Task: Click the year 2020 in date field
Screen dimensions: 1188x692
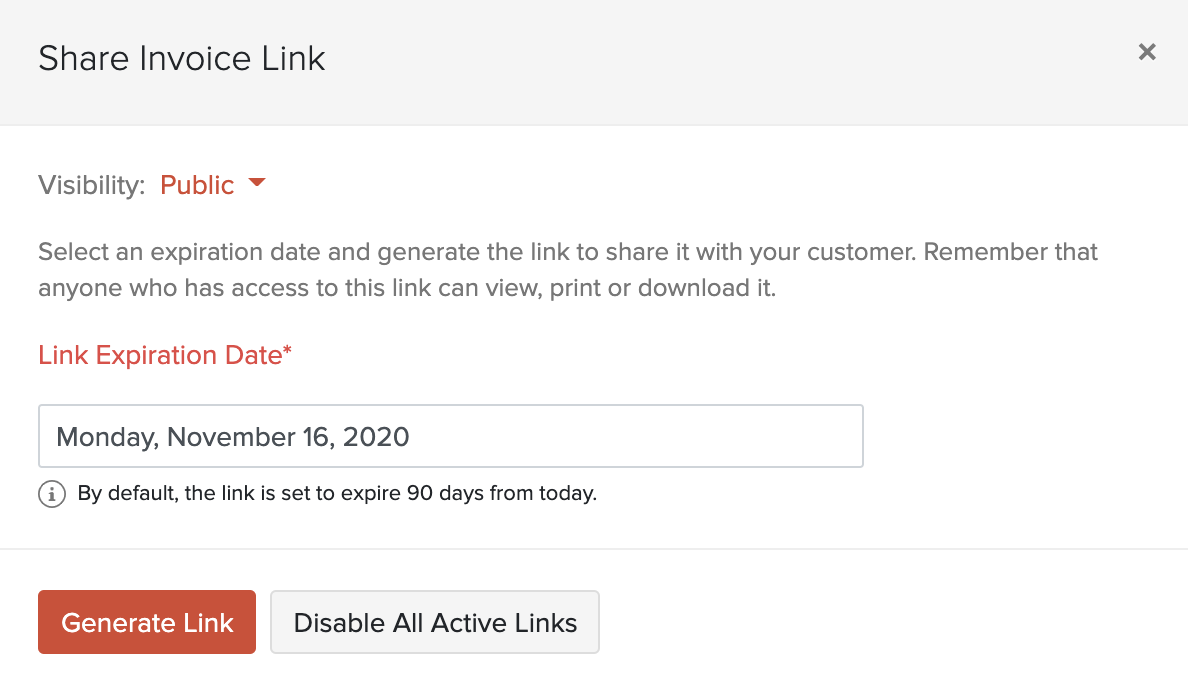Action: coord(376,436)
